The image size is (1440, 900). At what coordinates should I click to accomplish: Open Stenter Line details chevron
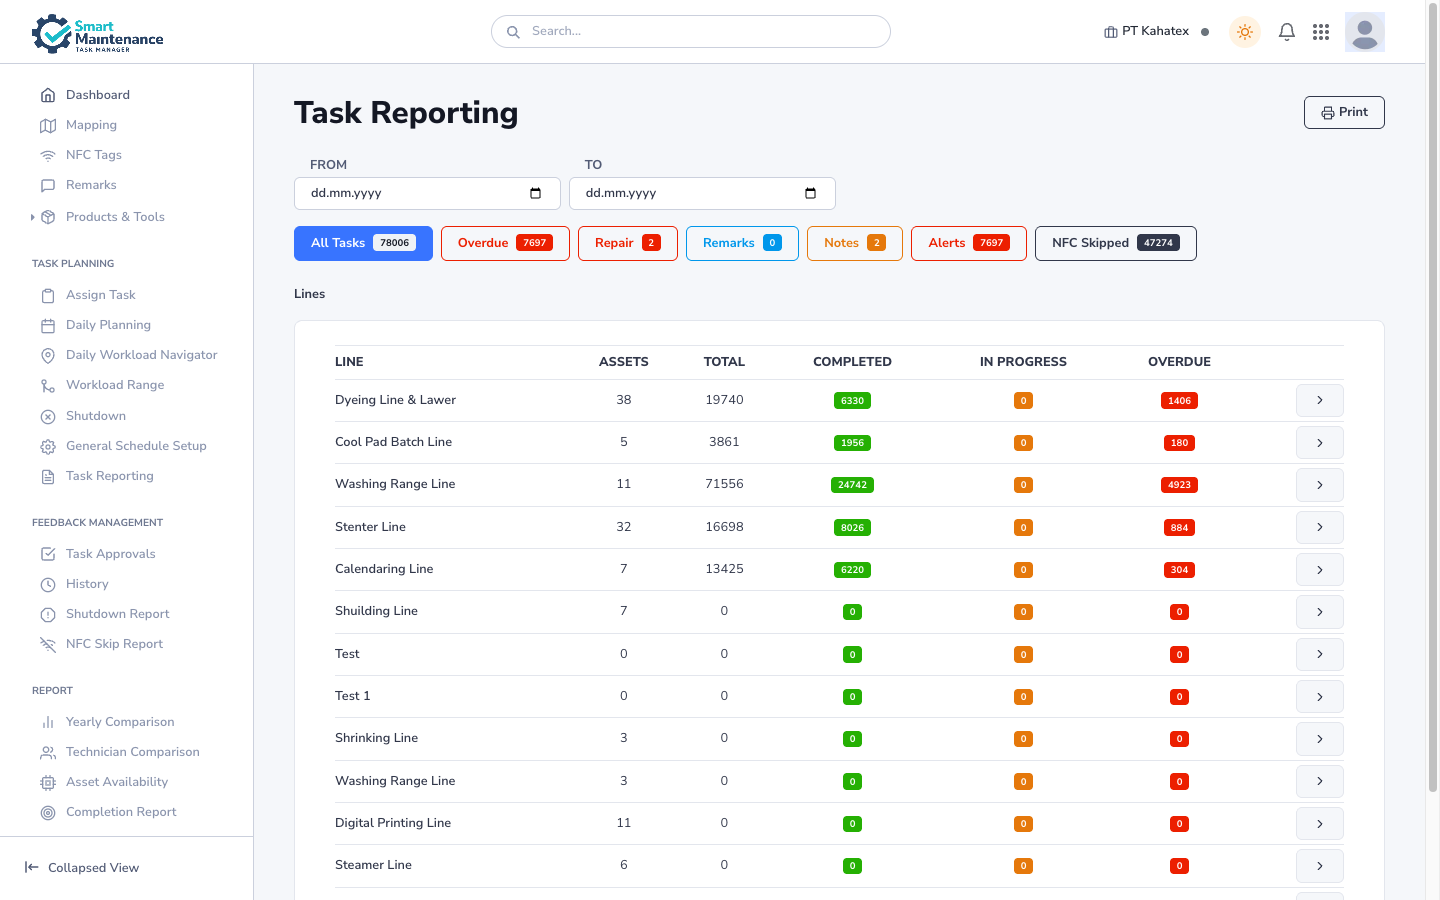[x=1319, y=527]
